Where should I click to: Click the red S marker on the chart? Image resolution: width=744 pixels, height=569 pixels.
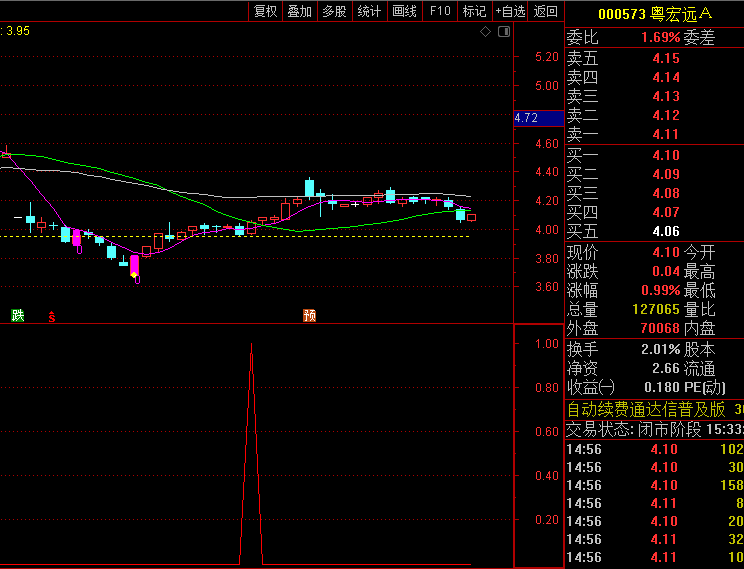(x=51, y=317)
